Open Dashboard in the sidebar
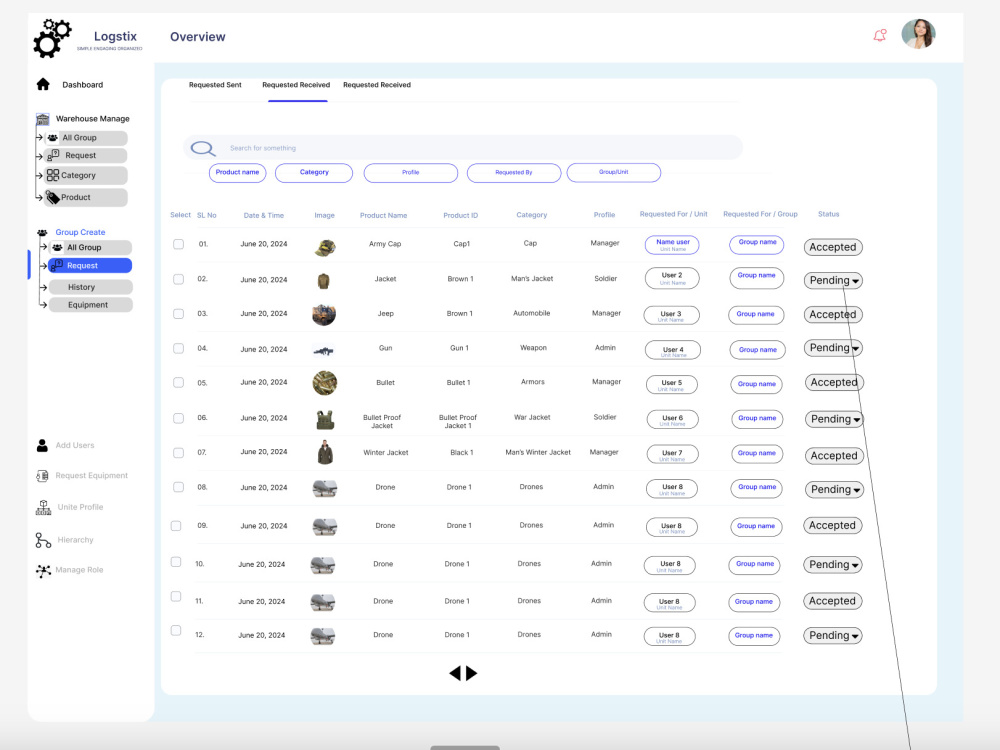Screen dimensions: 1000x750 tap(82, 85)
